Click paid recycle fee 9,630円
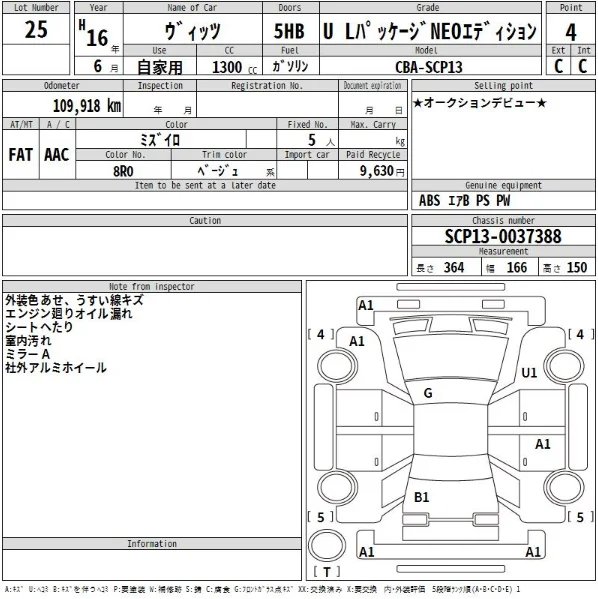This screenshot has width=598, height=599. tap(382, 171)
